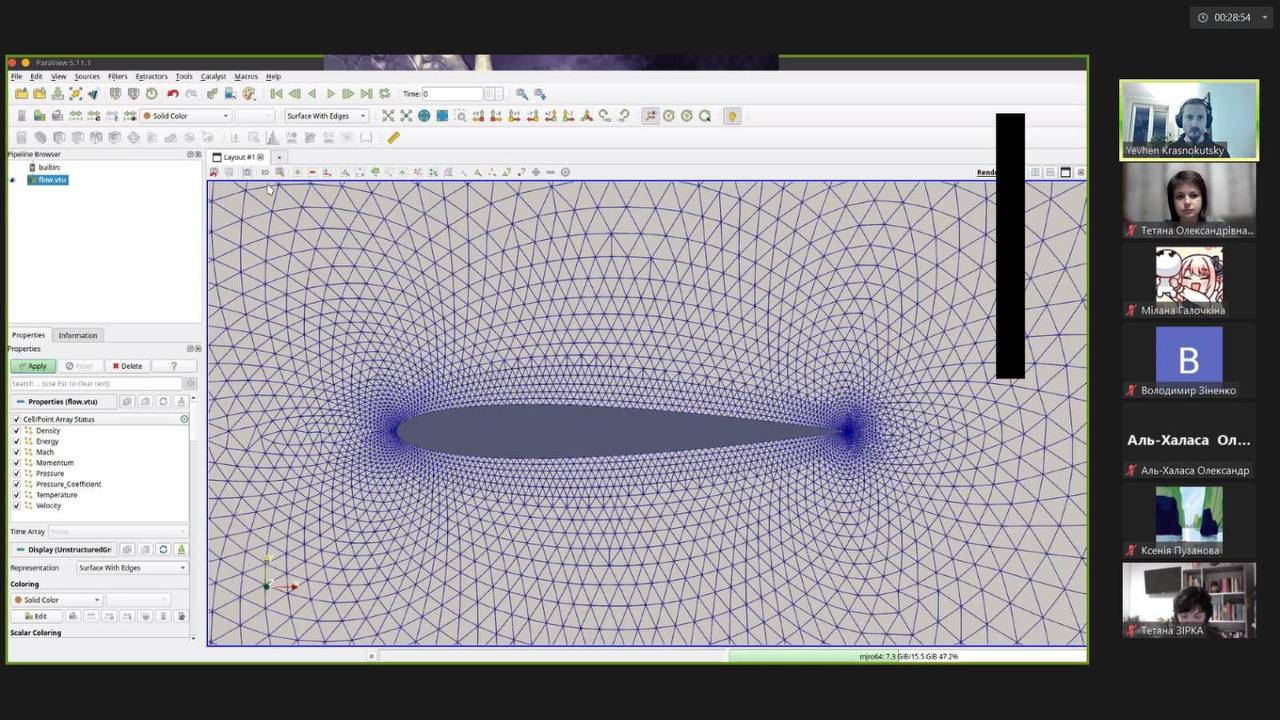Open the Filters menu
This screenshot has width=1280, height=720.
[117, 76]
